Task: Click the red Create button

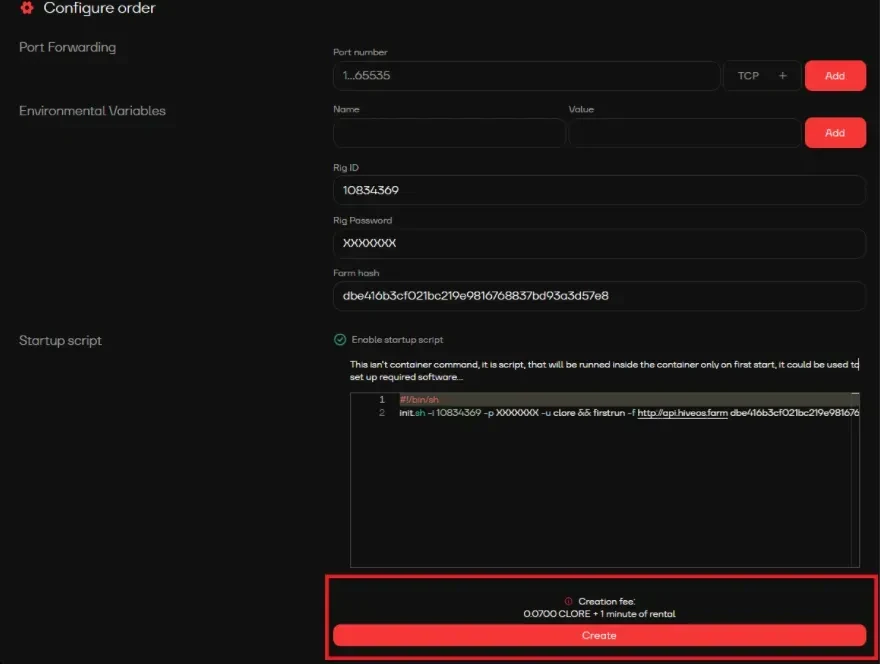Action: (x=599, y=635)
